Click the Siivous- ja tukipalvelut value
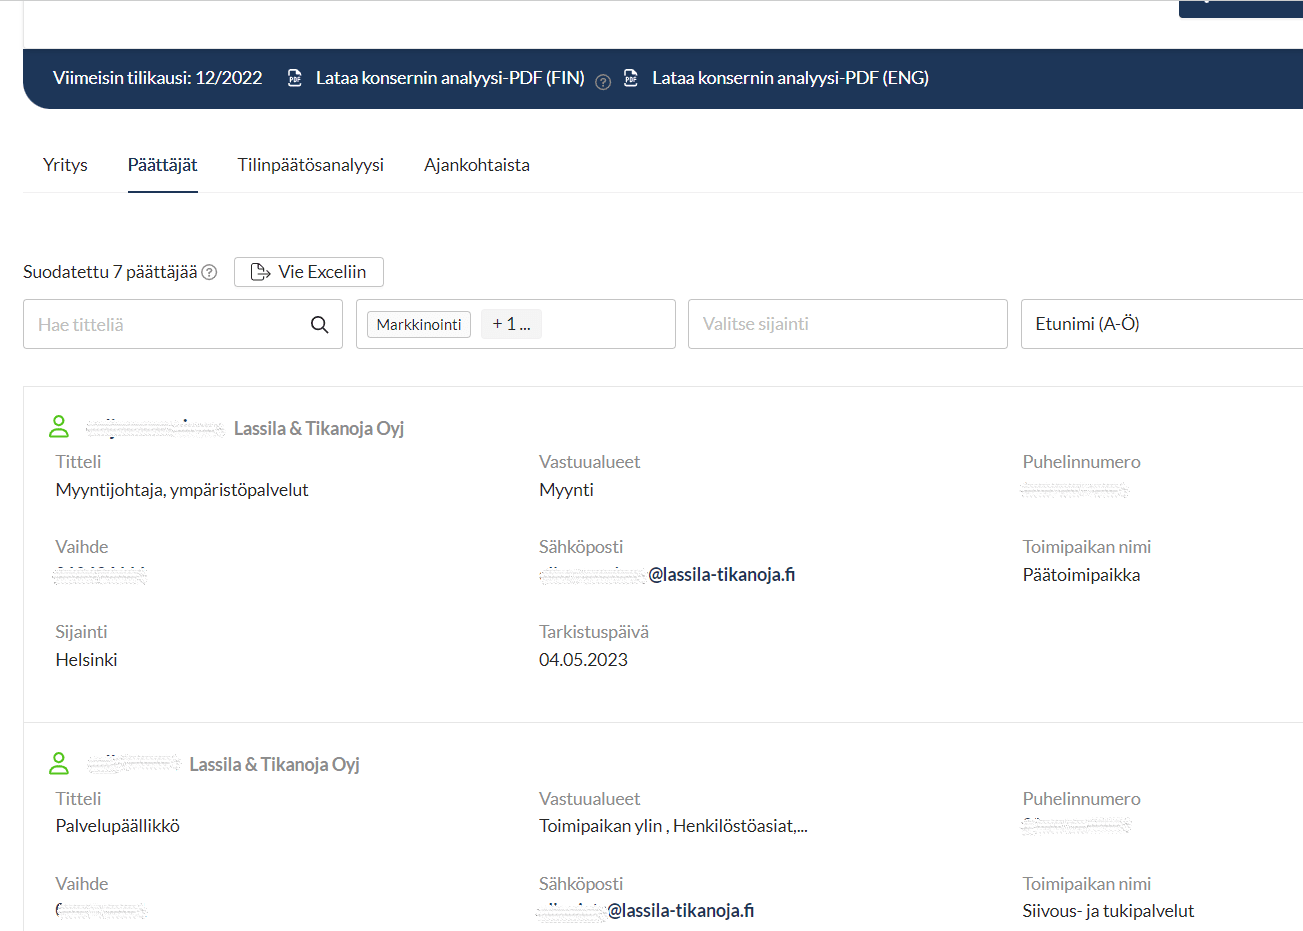 (x=1109, y=911)
